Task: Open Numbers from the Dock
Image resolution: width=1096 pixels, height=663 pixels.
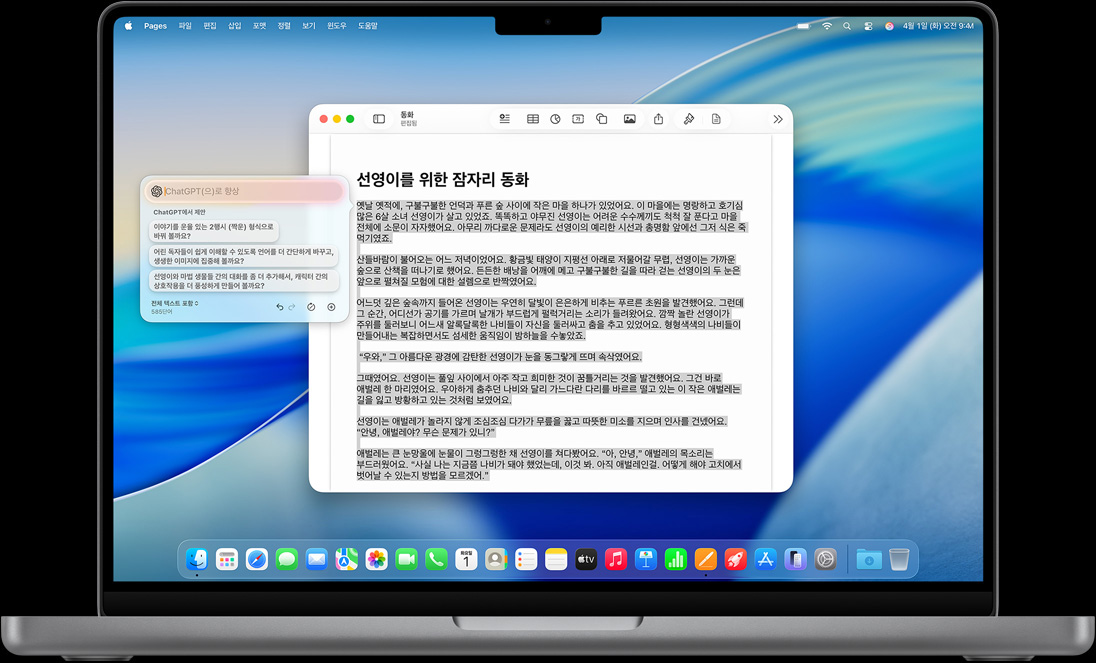Action: (x=675, y=559)
